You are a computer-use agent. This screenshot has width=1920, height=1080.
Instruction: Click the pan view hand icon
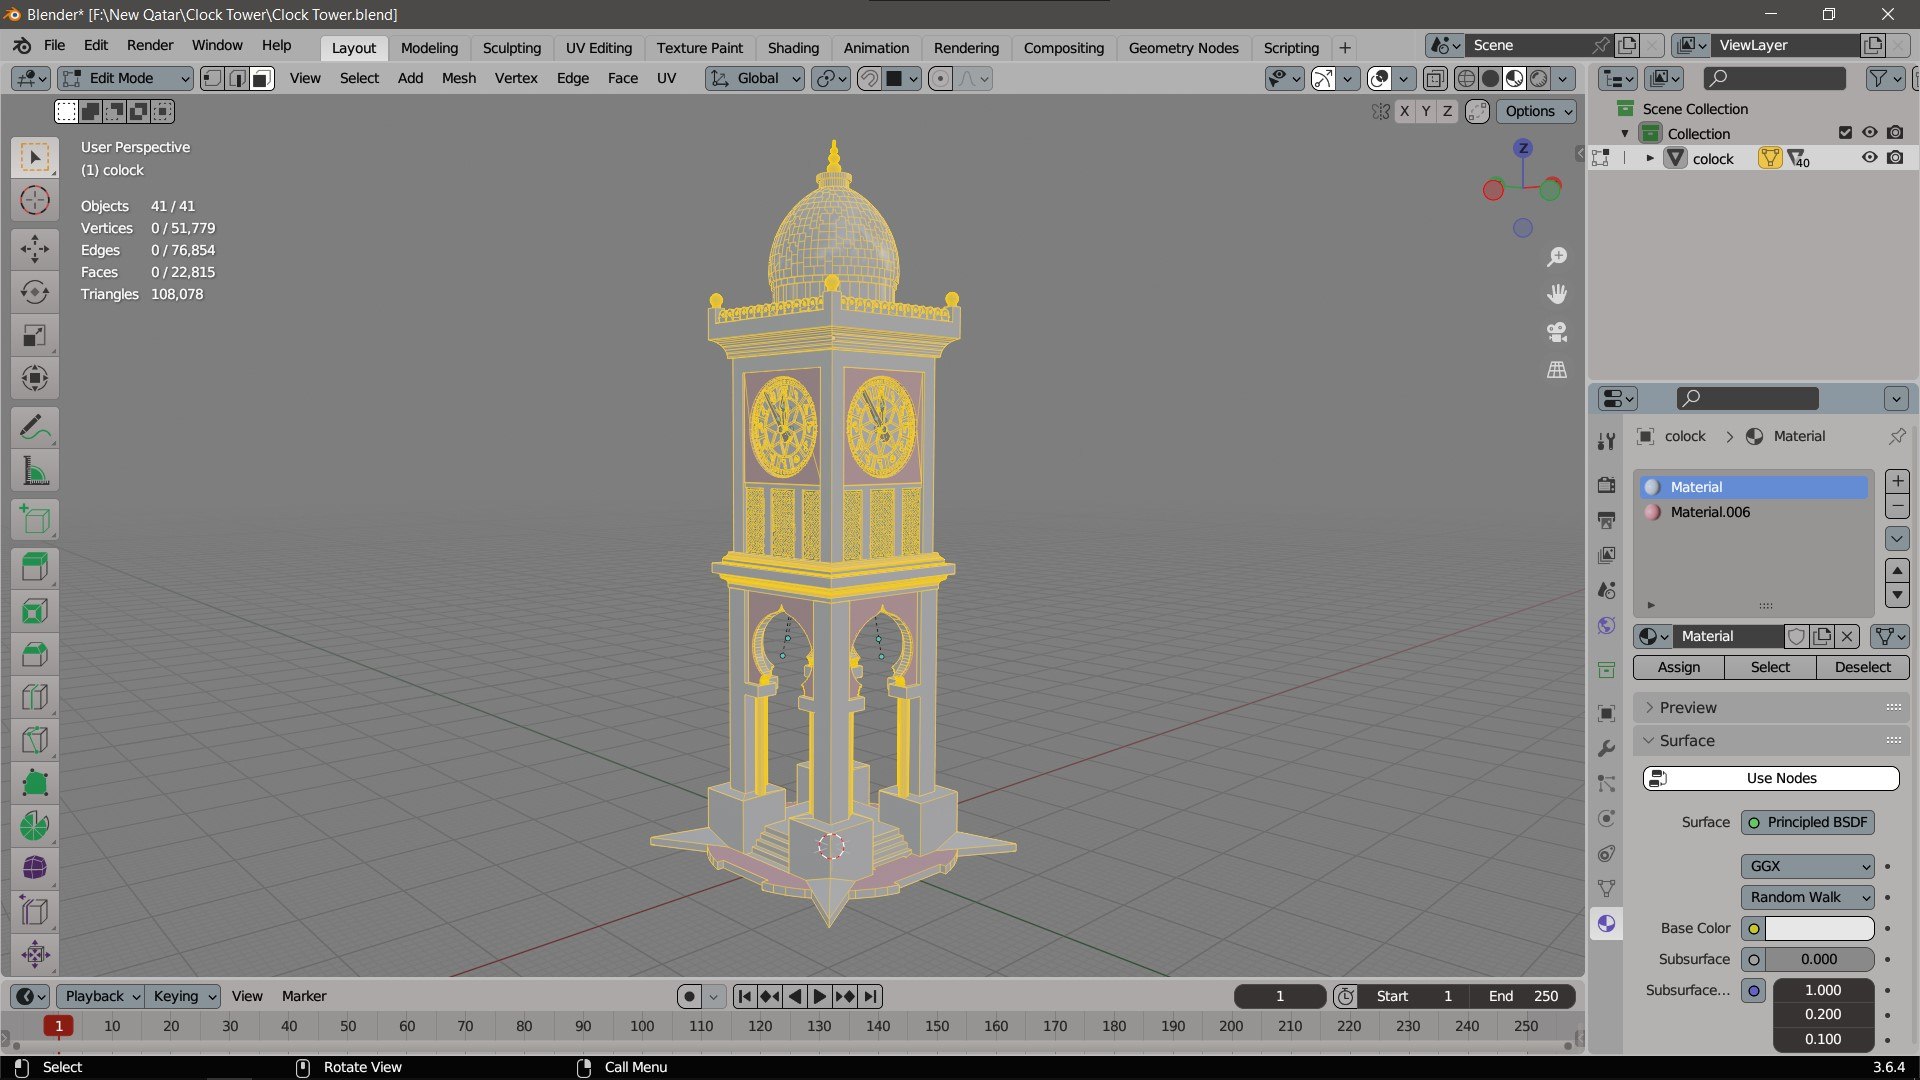pos(1557,294)
